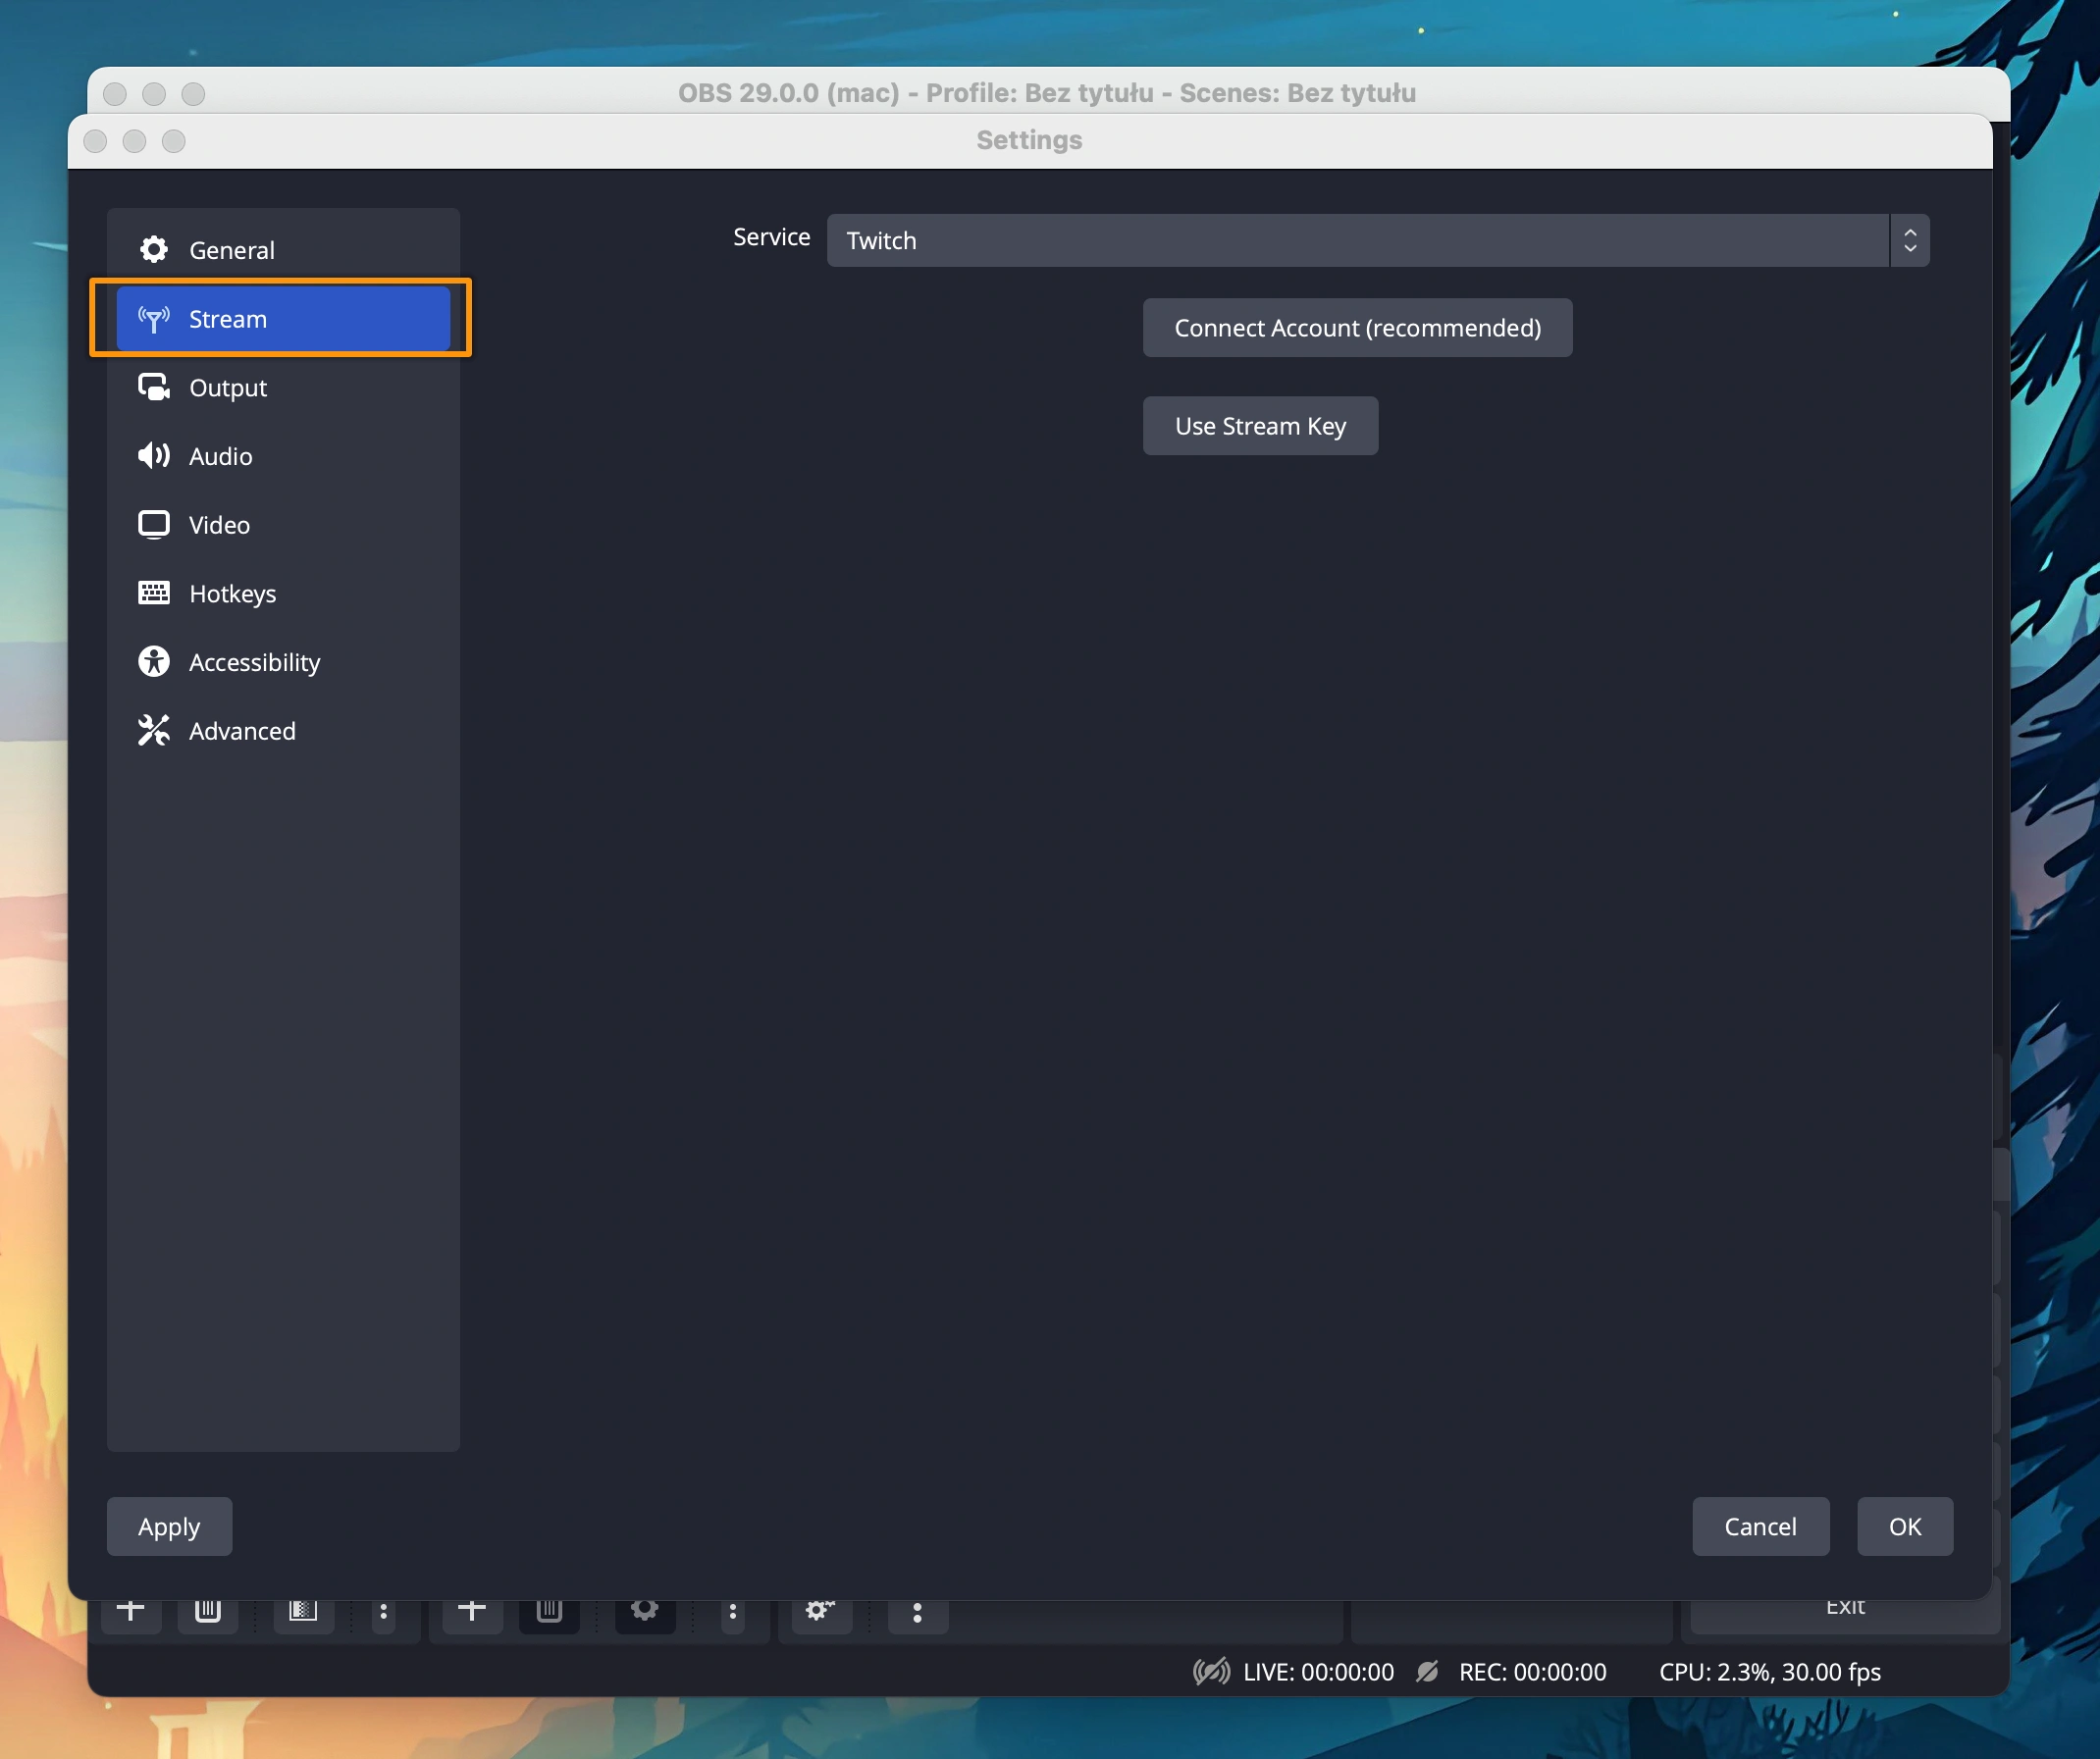
Task: Click the Hotkeys keyboard icon
Action: click(x=153, y=593)
